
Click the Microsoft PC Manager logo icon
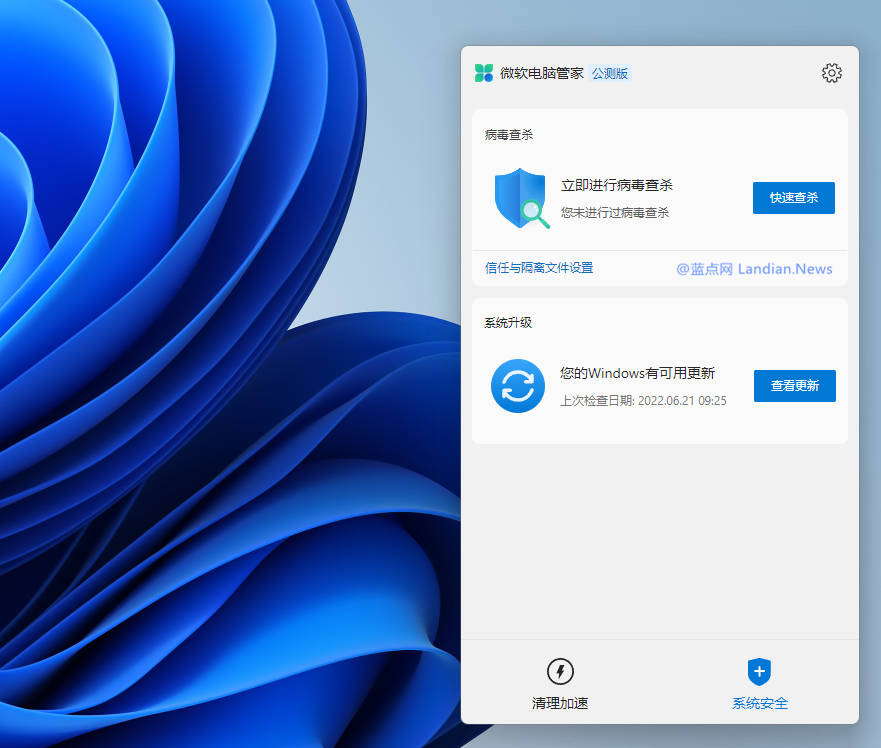[x=484, y=73]
